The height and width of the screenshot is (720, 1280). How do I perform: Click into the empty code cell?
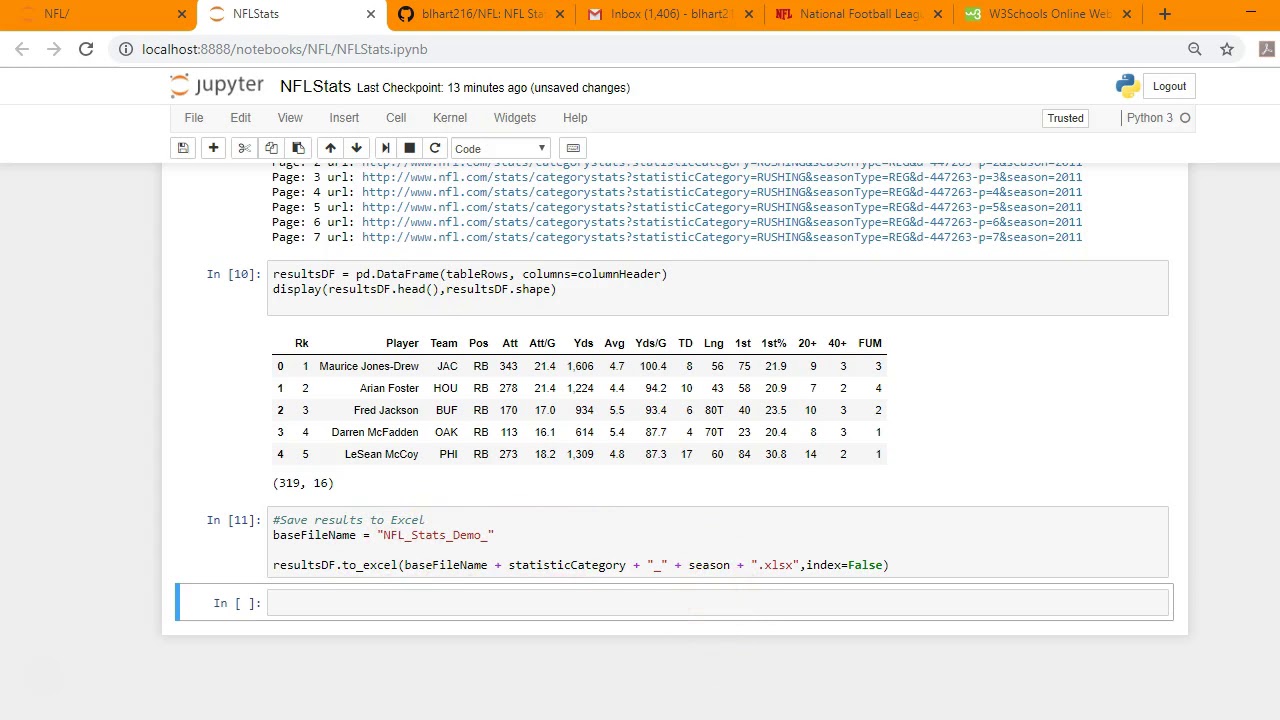click(717, 602)
